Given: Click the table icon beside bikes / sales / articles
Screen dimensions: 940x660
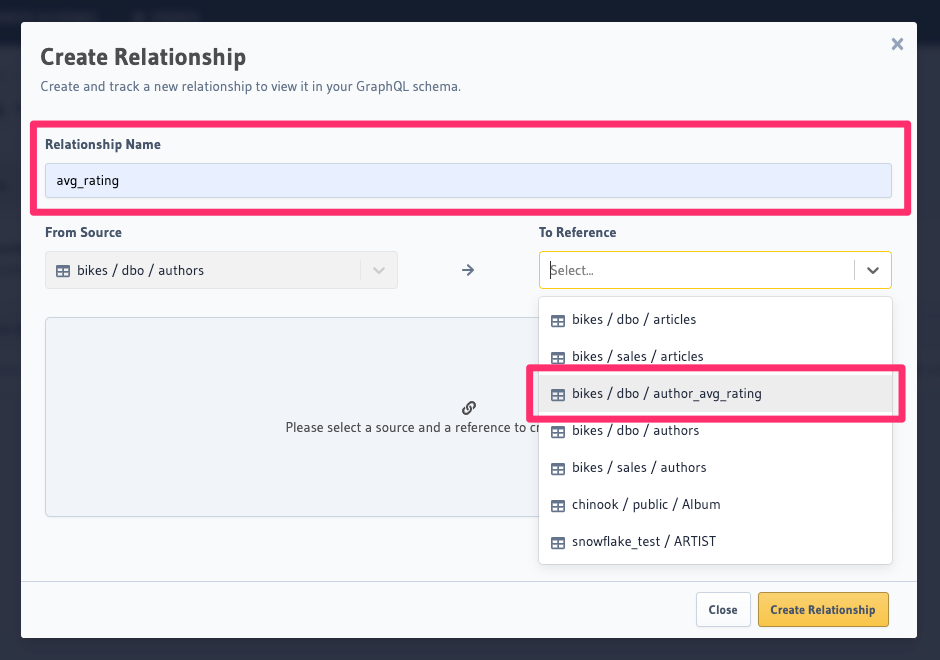Looking at the screenshot, I should 557,356.
